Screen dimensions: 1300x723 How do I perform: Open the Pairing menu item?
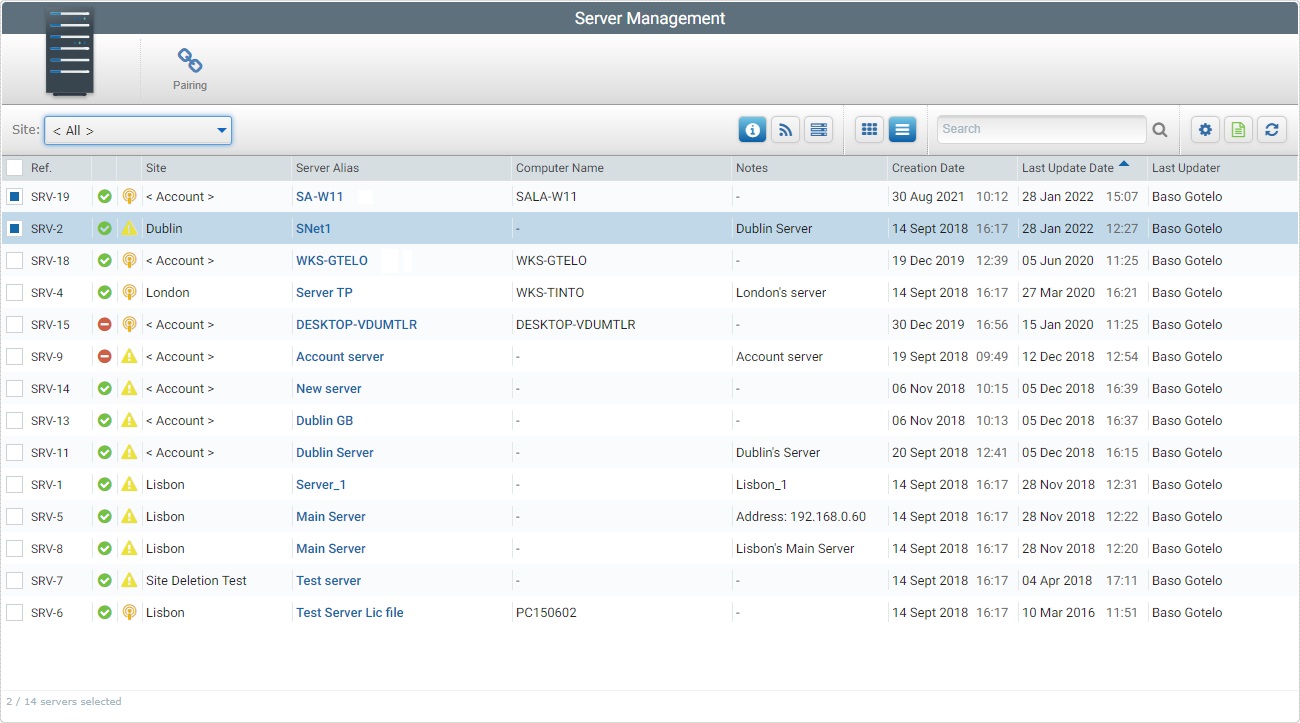[189, 68]
